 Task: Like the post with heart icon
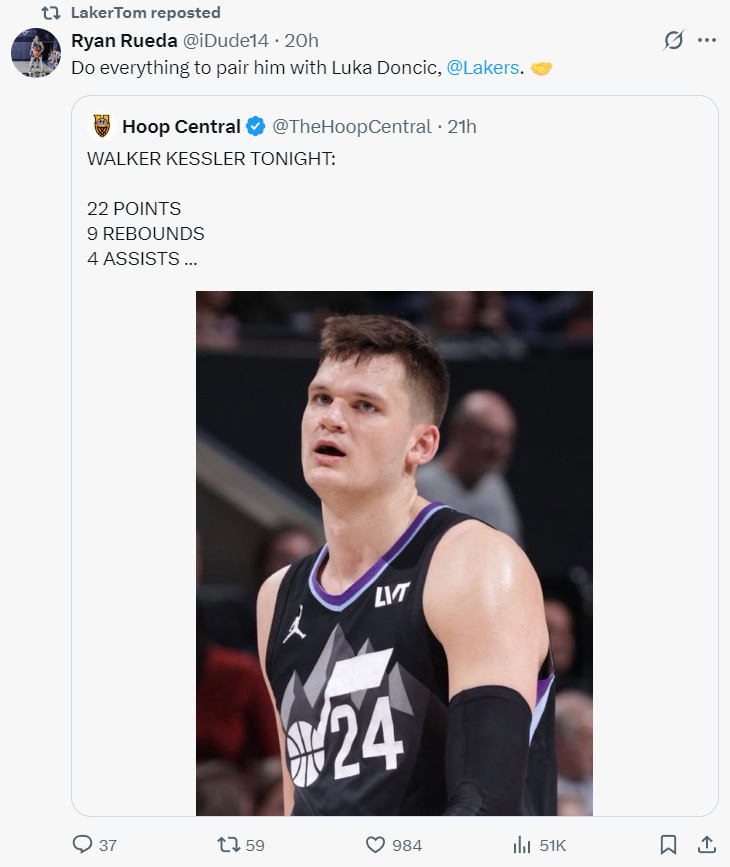(376, 845)
